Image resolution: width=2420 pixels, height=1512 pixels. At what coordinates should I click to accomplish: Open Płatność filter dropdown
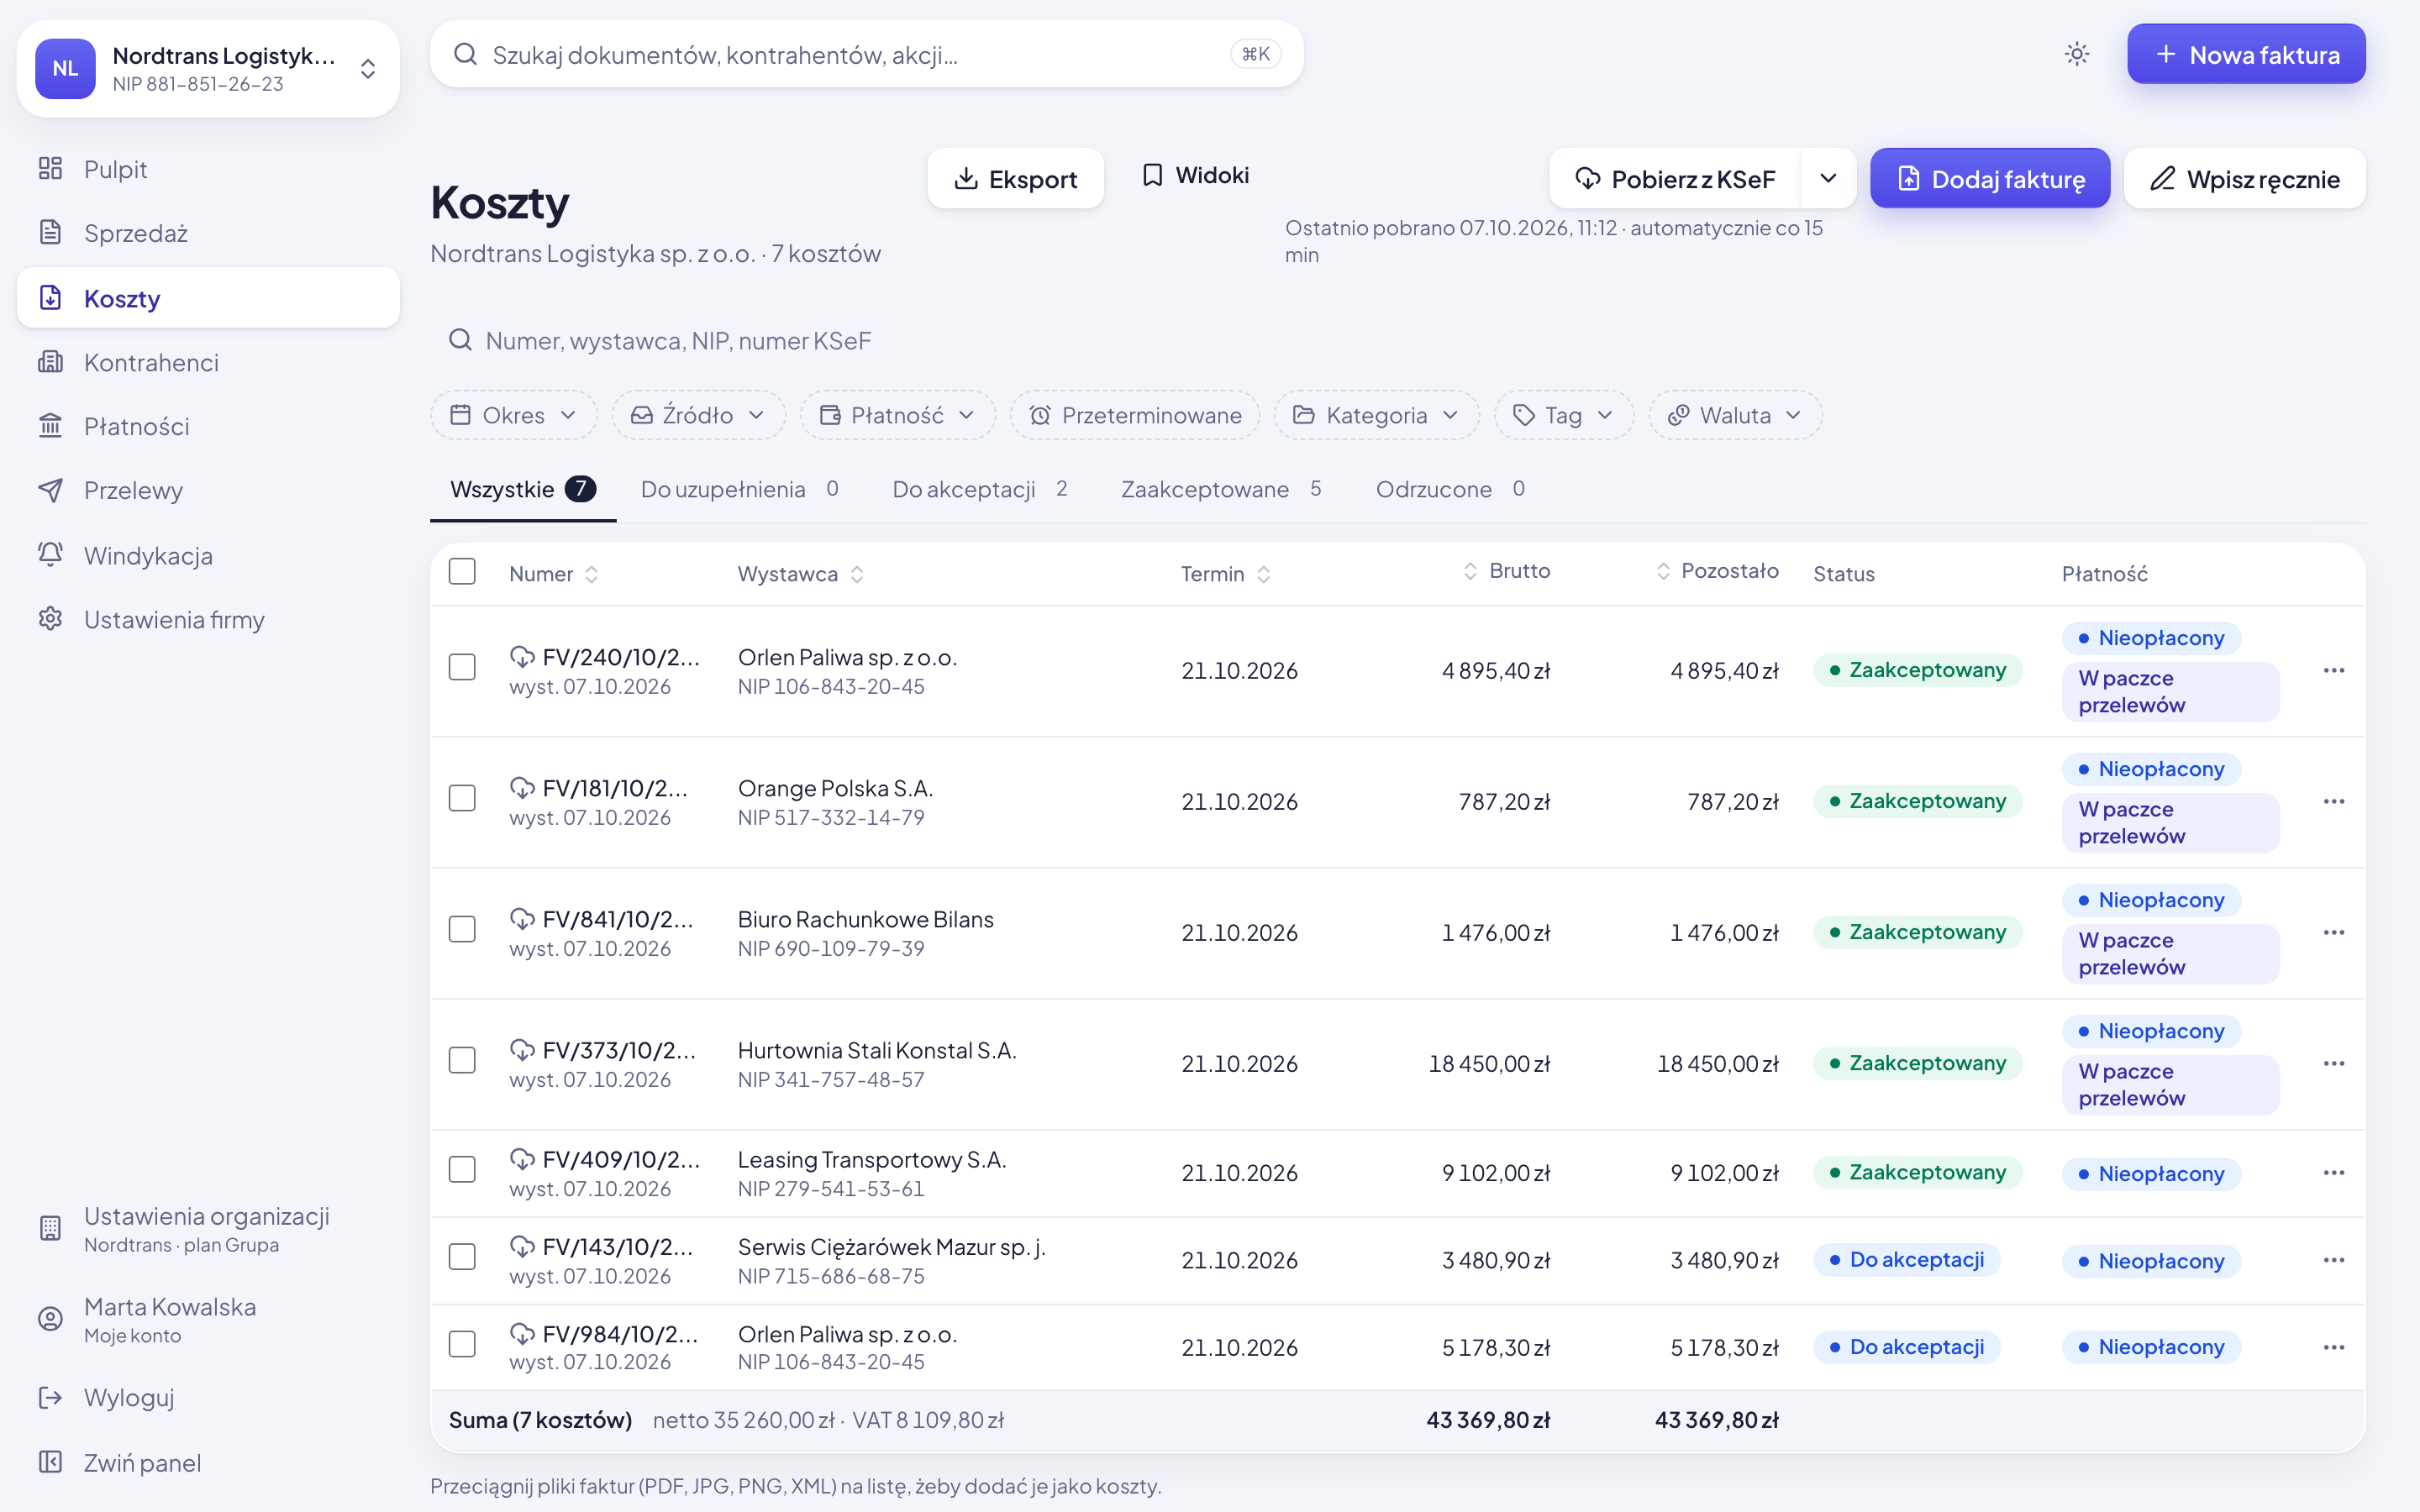pyautogui.click(x=897, y=415)
